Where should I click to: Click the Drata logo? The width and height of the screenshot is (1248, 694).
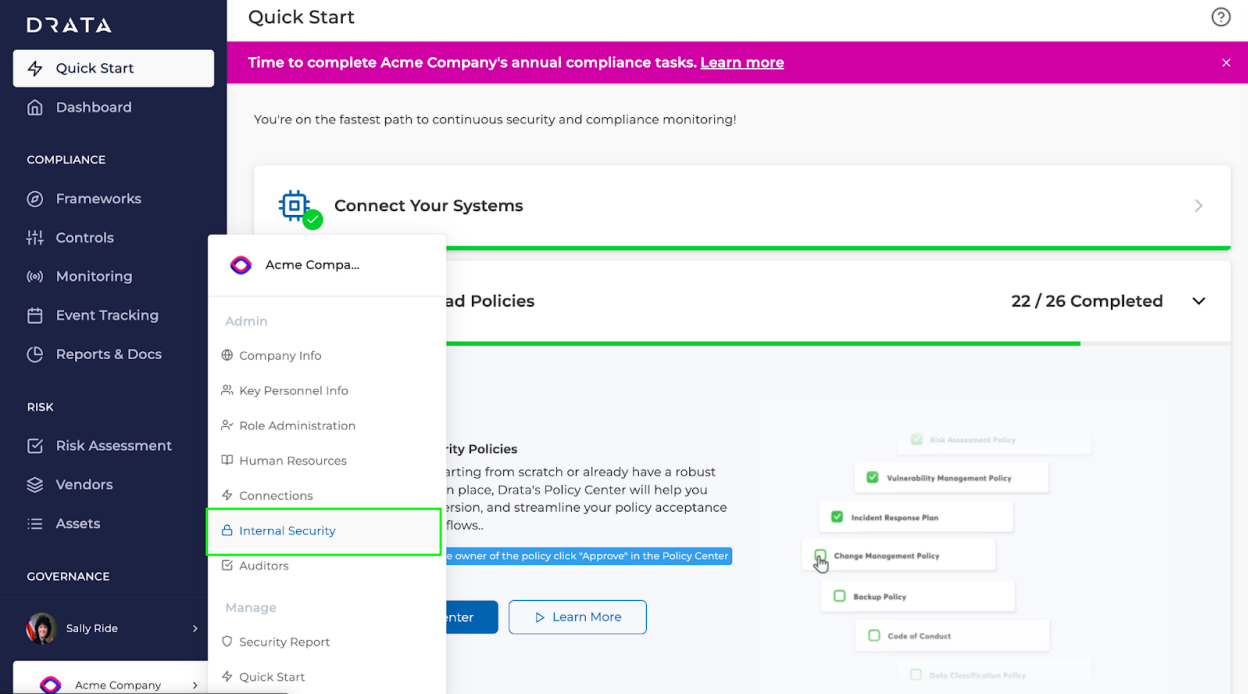pyautogui.click(x=69, y=25)
